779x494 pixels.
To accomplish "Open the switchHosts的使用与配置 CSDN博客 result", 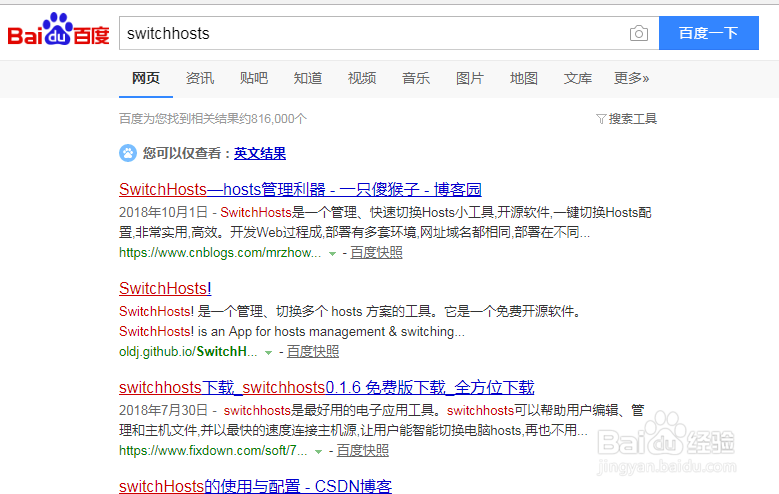I will pos(255,486).
